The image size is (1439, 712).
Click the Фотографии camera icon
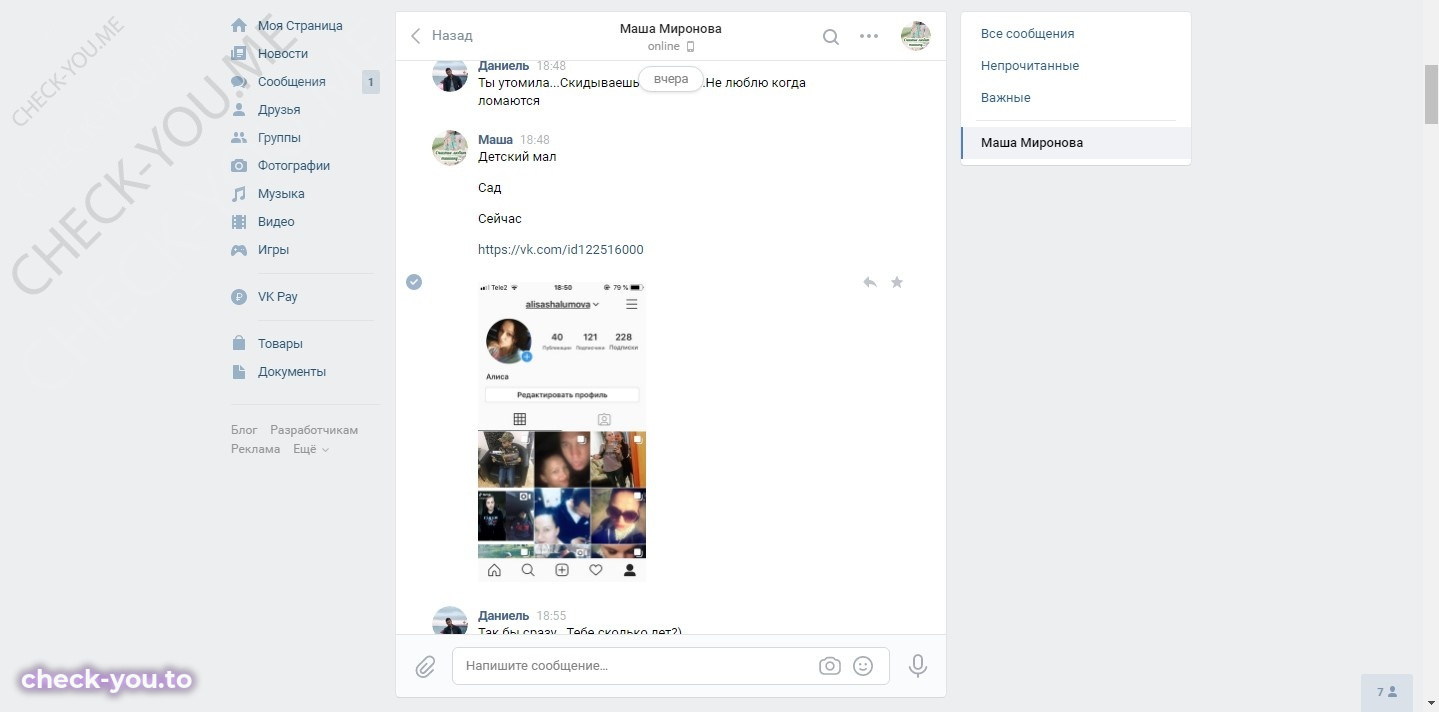coord(239,165)
